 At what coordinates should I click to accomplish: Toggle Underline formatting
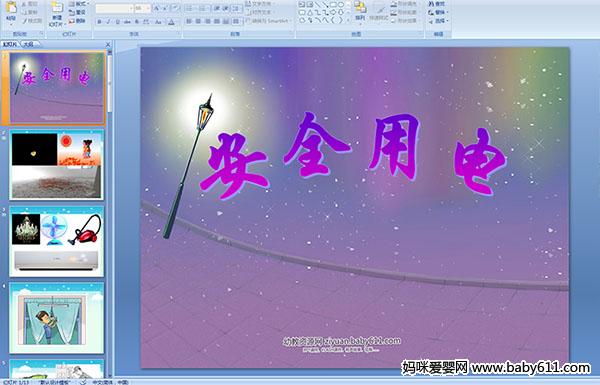tap(117, 22)
